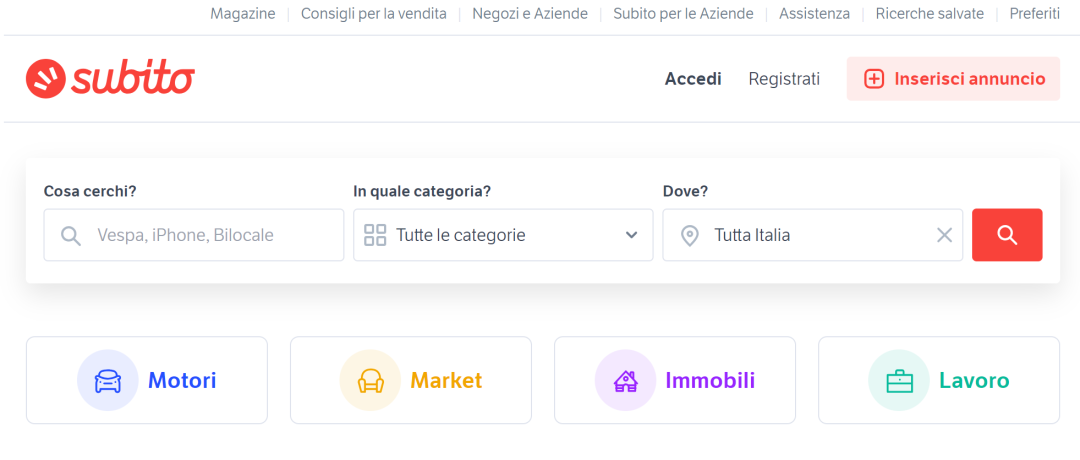Open the Tutte le categorie dropdown

click(x=503, y=235)
